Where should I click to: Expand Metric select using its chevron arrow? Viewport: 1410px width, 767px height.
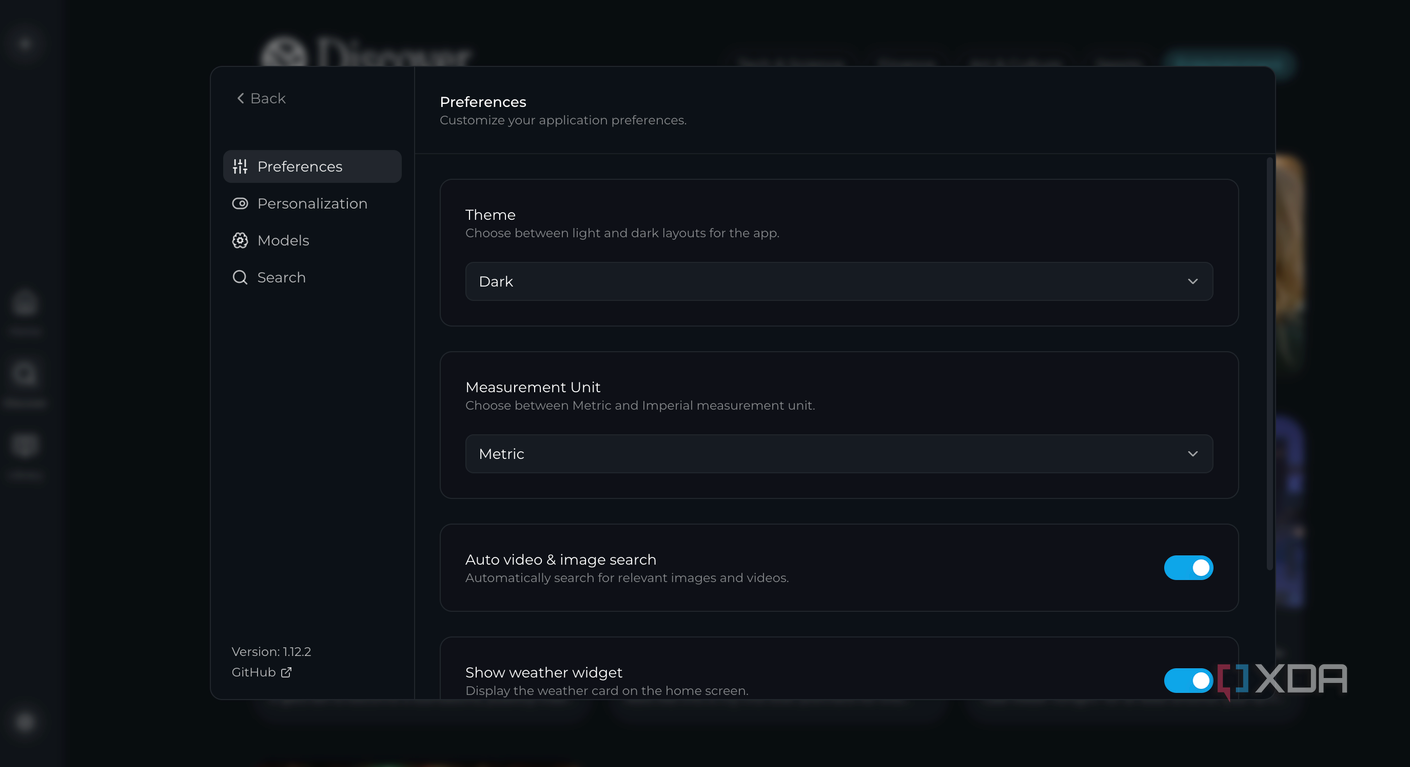pyautogui.click(x=1192, y=454)
